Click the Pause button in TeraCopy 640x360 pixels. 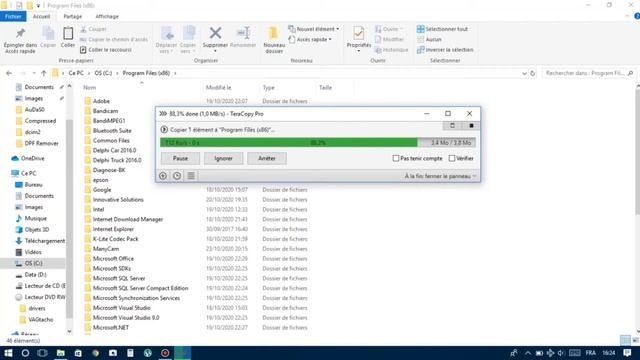(x=180, y=158)
